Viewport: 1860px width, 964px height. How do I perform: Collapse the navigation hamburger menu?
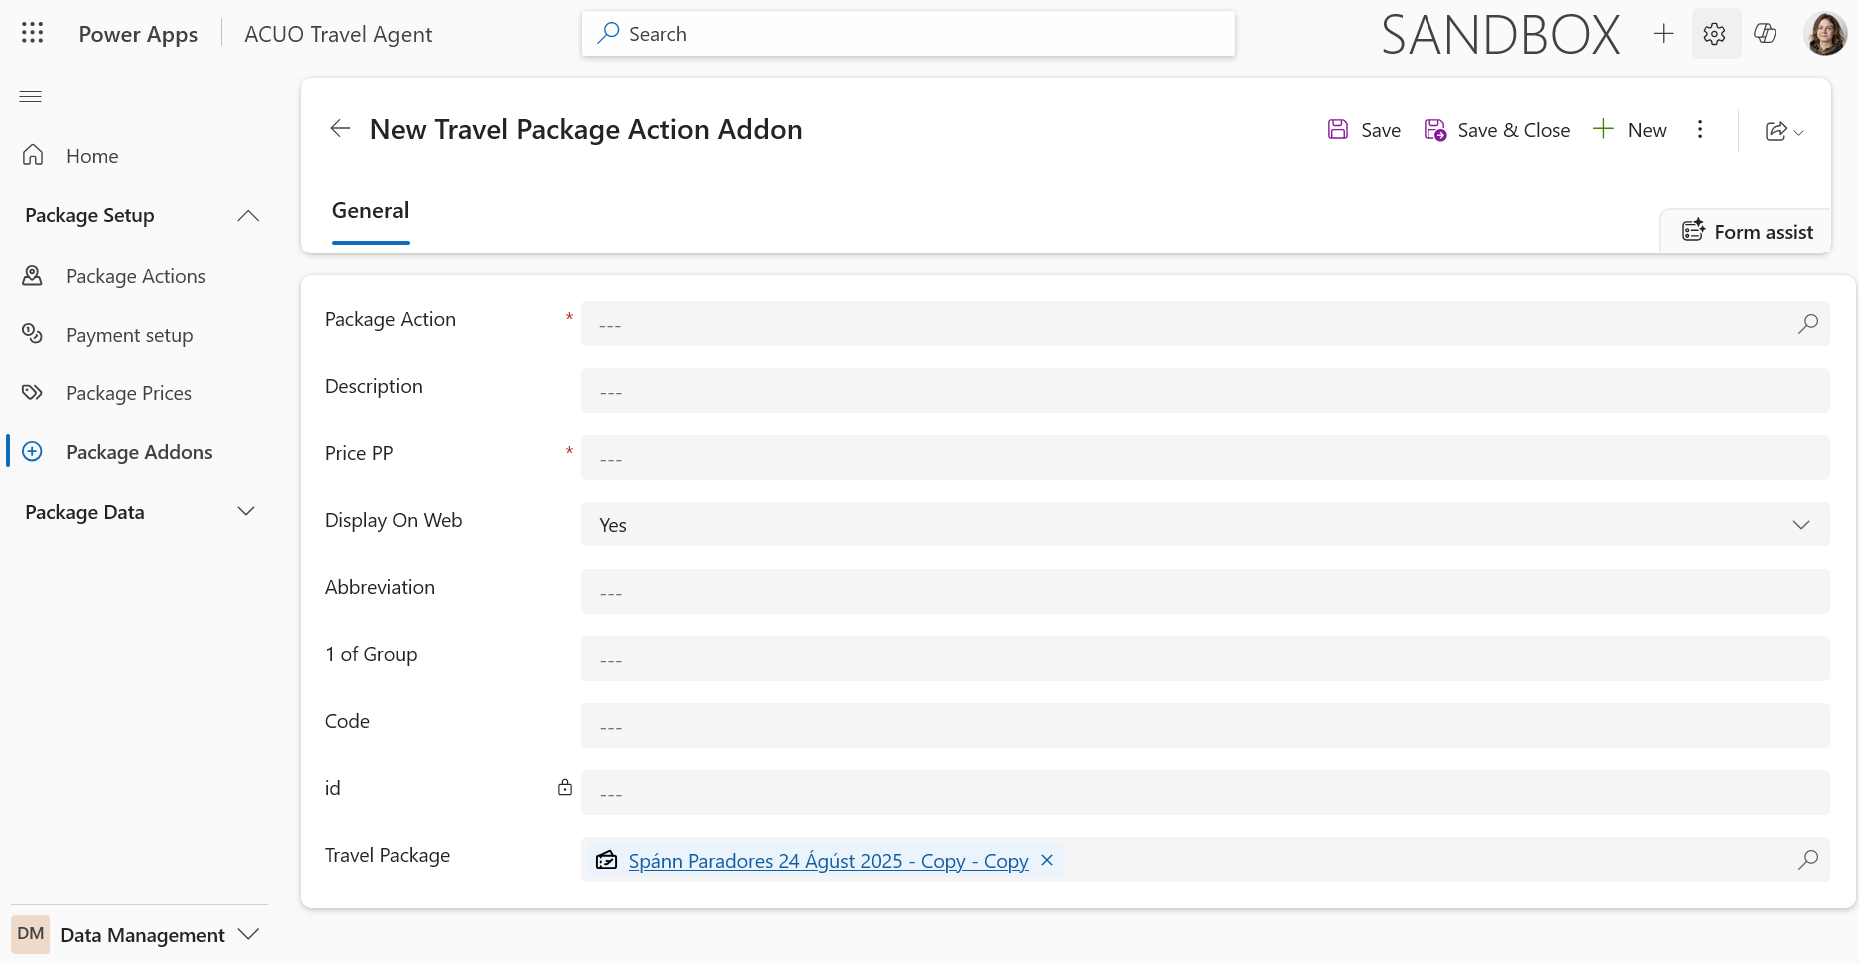31,96
